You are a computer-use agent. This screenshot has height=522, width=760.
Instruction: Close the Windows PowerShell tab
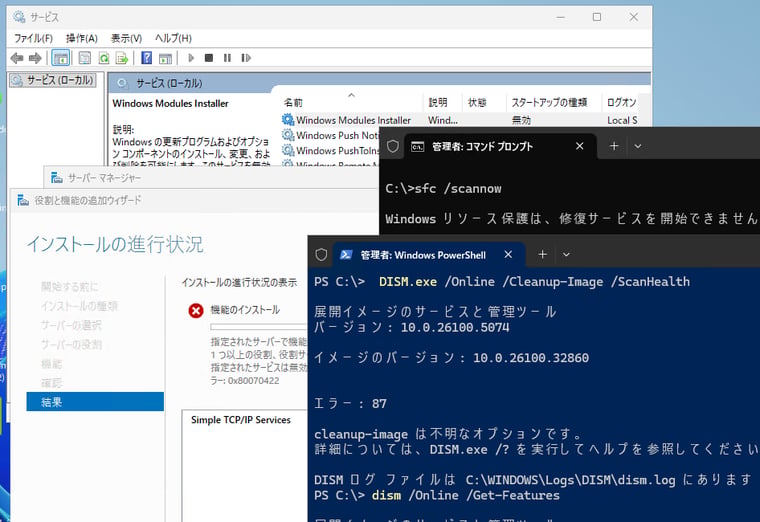coord(508,254)
